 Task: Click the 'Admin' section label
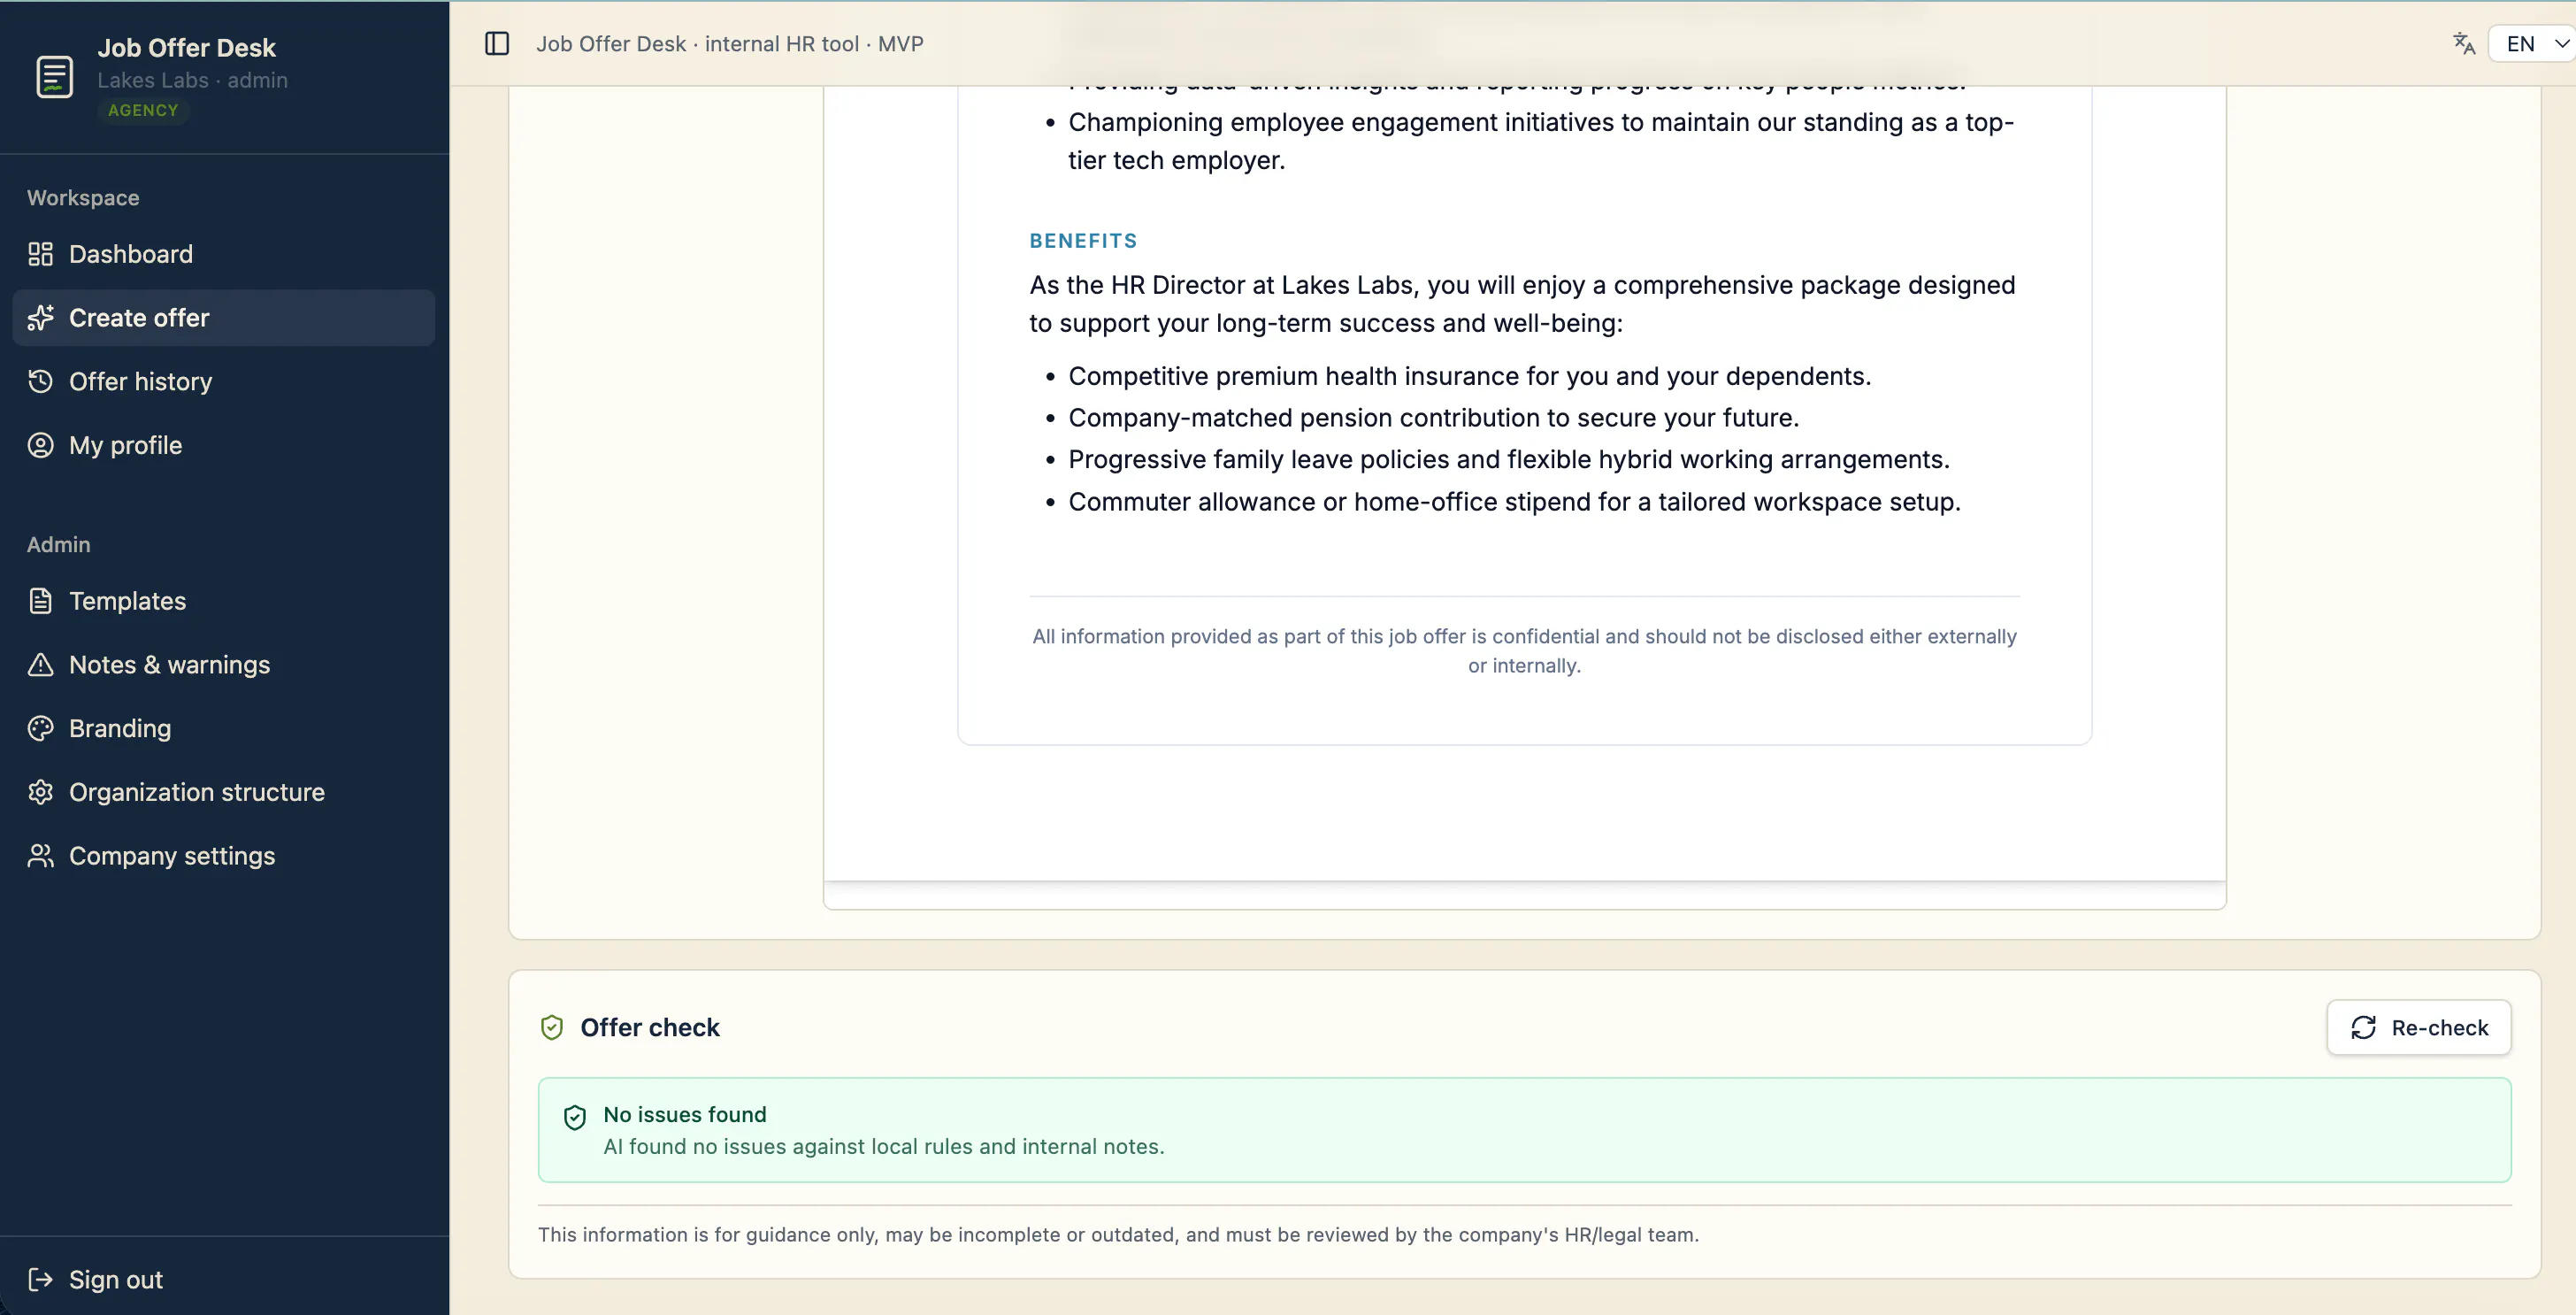coord(59,545)
